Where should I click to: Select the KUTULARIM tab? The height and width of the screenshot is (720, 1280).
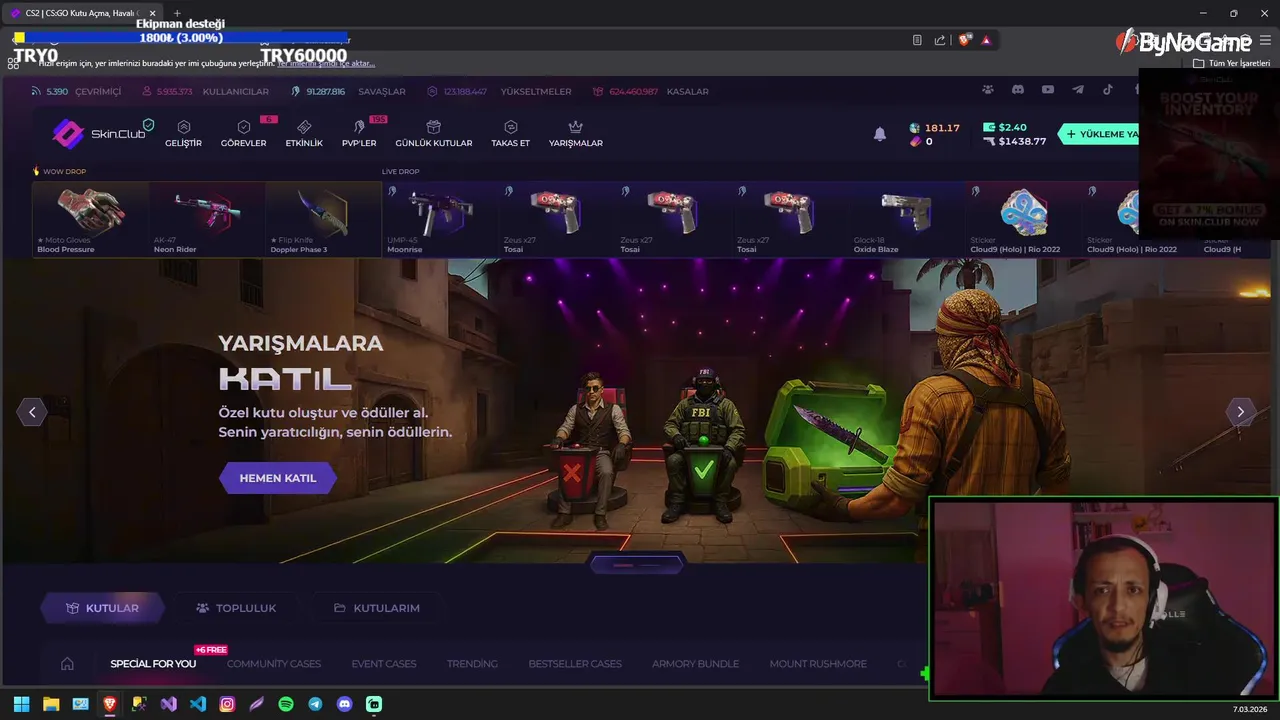click(x=376, y=608)
